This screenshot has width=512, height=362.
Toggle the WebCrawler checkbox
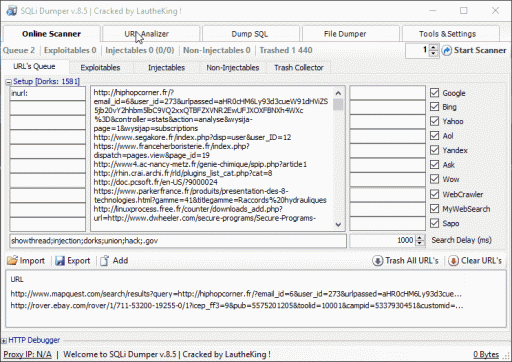click(434, 194)
